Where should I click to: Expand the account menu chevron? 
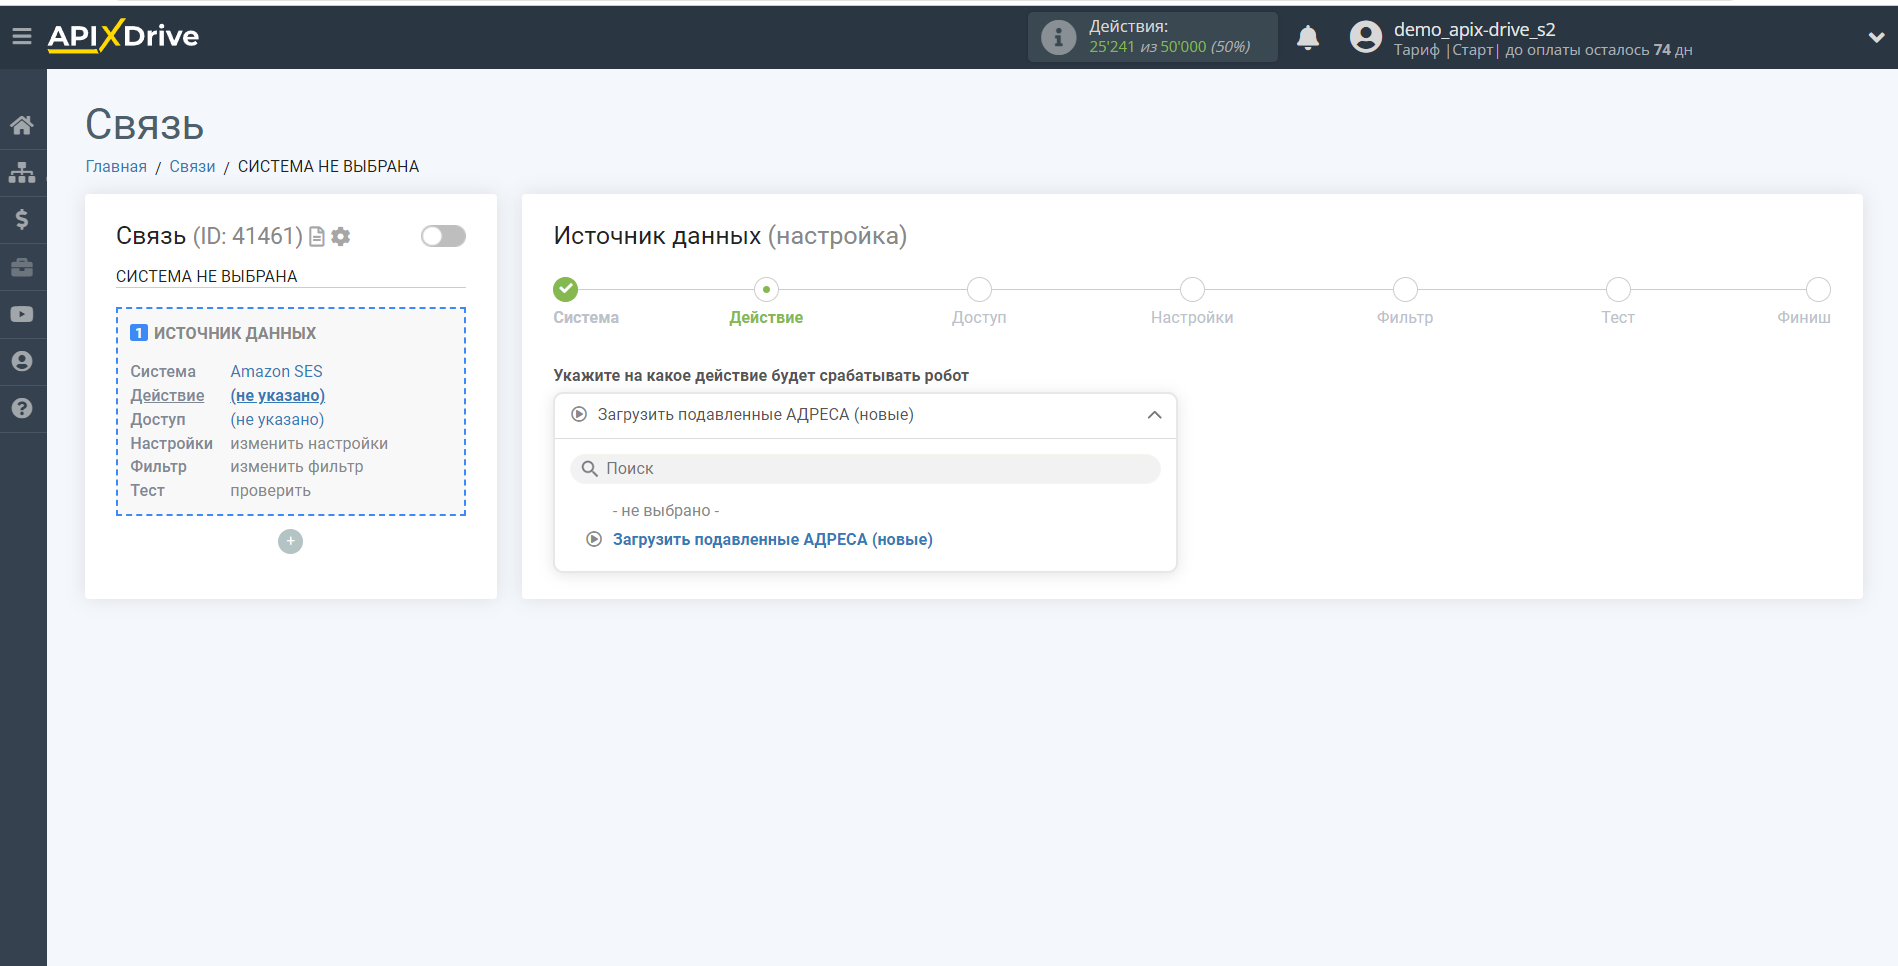click(x=1876, y=37)
